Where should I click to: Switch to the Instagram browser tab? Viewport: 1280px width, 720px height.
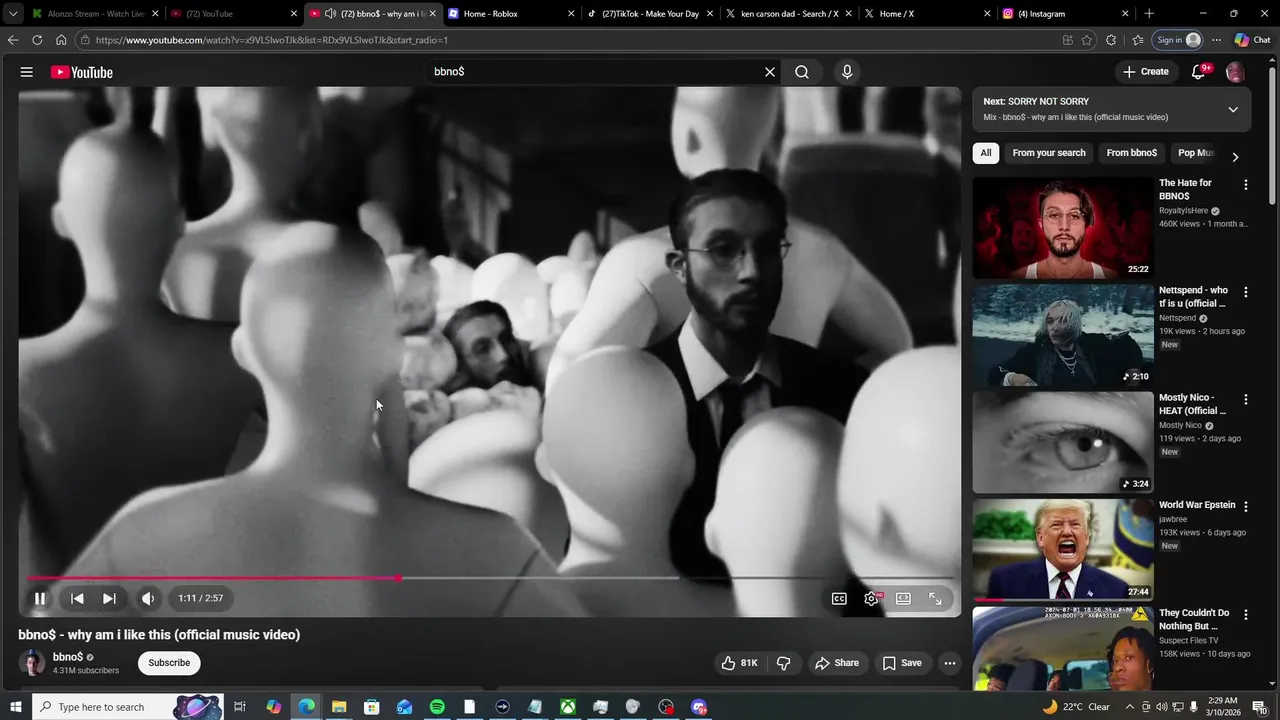[1065, 14]
